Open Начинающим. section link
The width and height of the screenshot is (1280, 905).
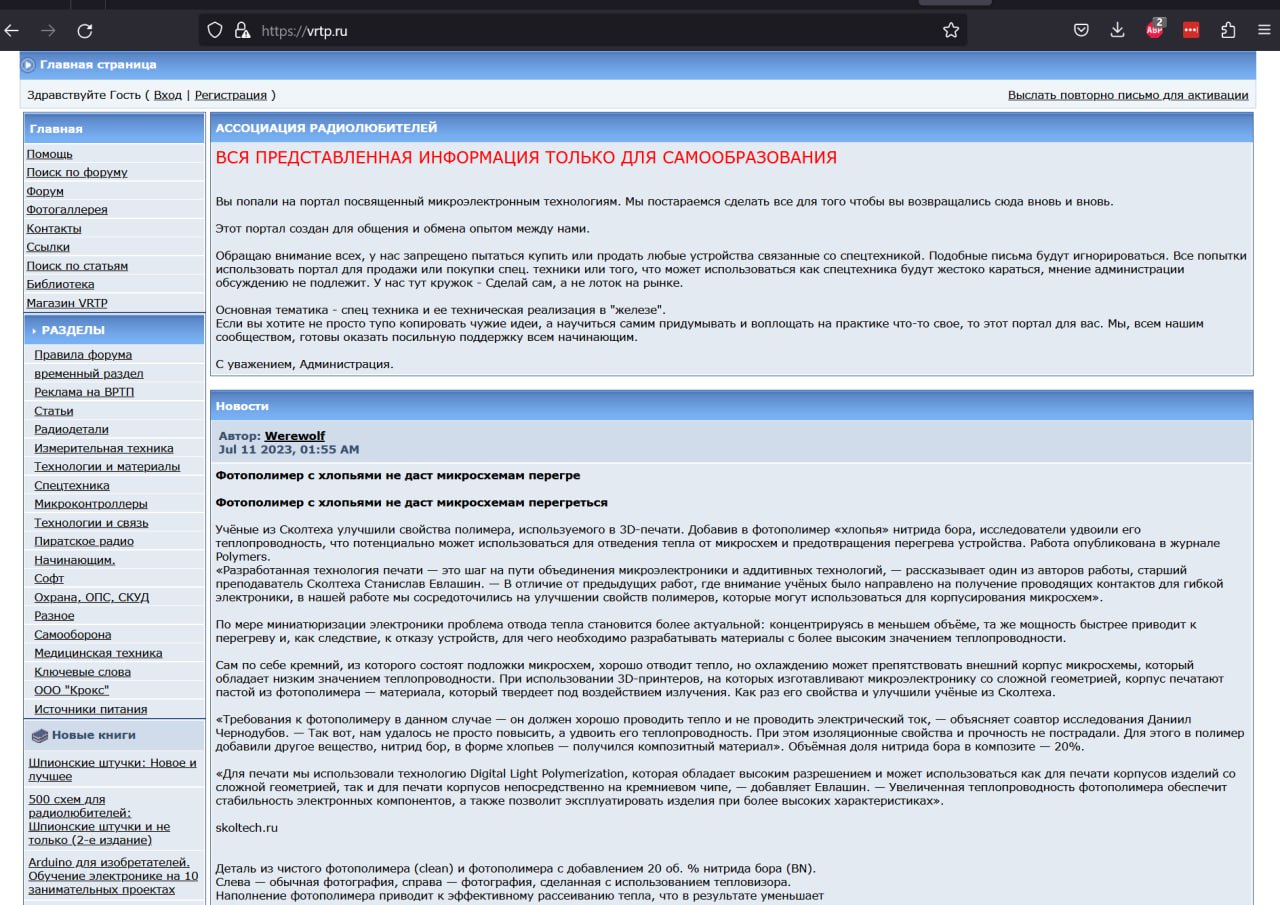point(75,560)
